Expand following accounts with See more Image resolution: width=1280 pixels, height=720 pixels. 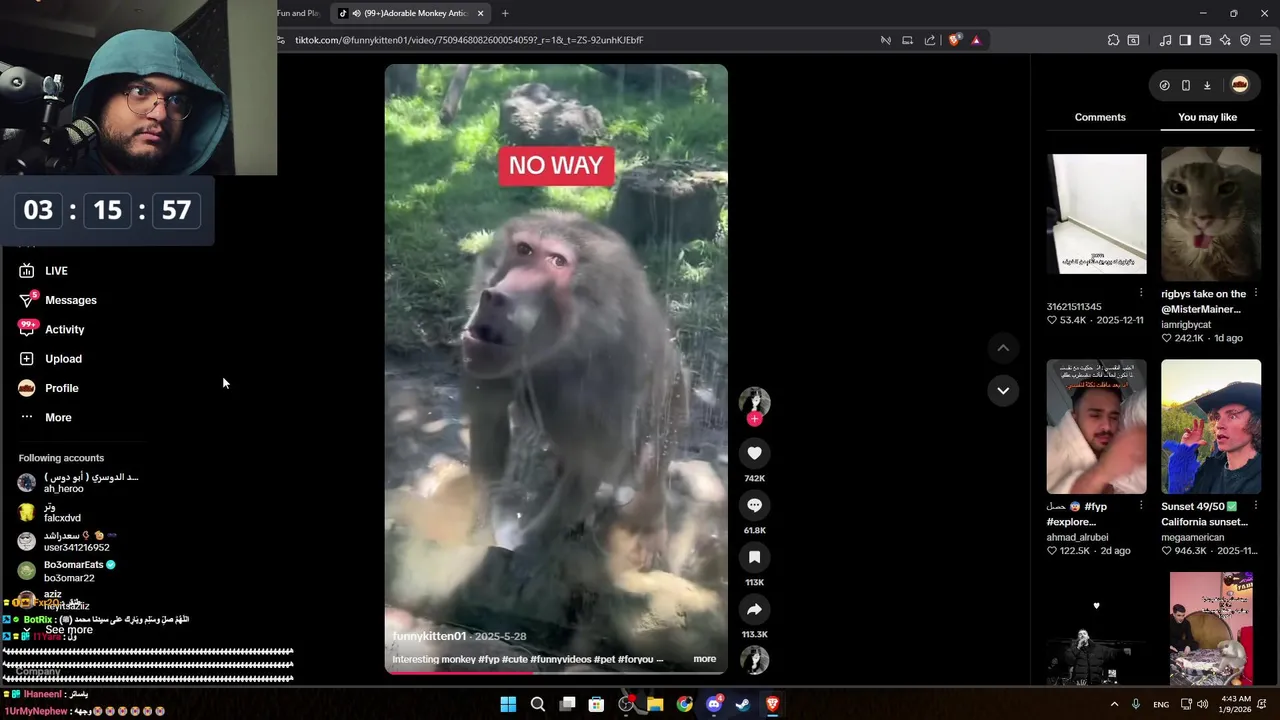[69, 630]
